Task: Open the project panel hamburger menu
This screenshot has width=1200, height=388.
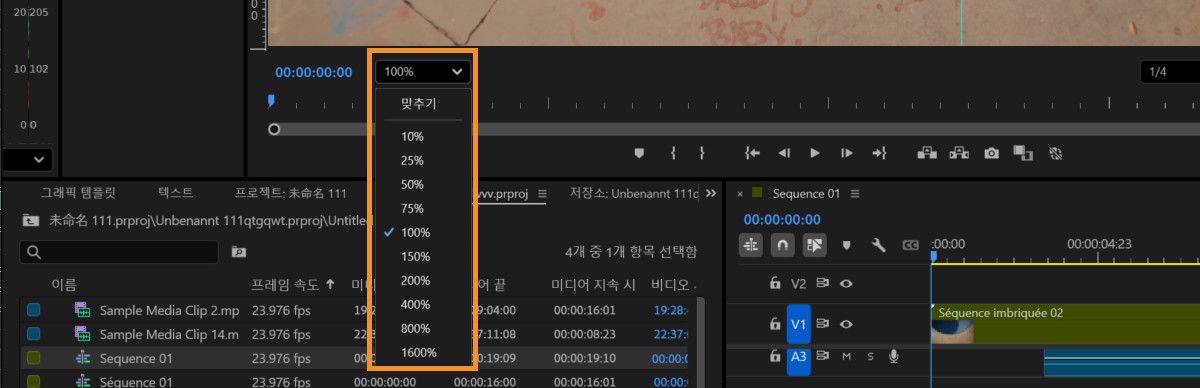Action: (542, 193)
